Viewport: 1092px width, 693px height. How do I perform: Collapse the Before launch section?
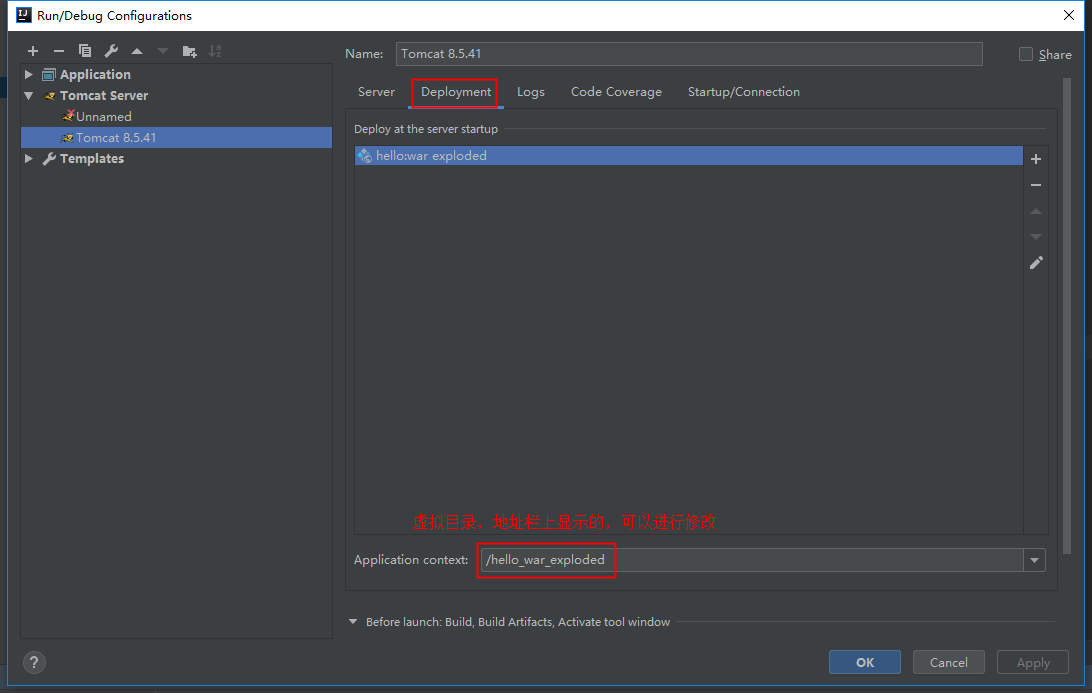tap(353, 622)
